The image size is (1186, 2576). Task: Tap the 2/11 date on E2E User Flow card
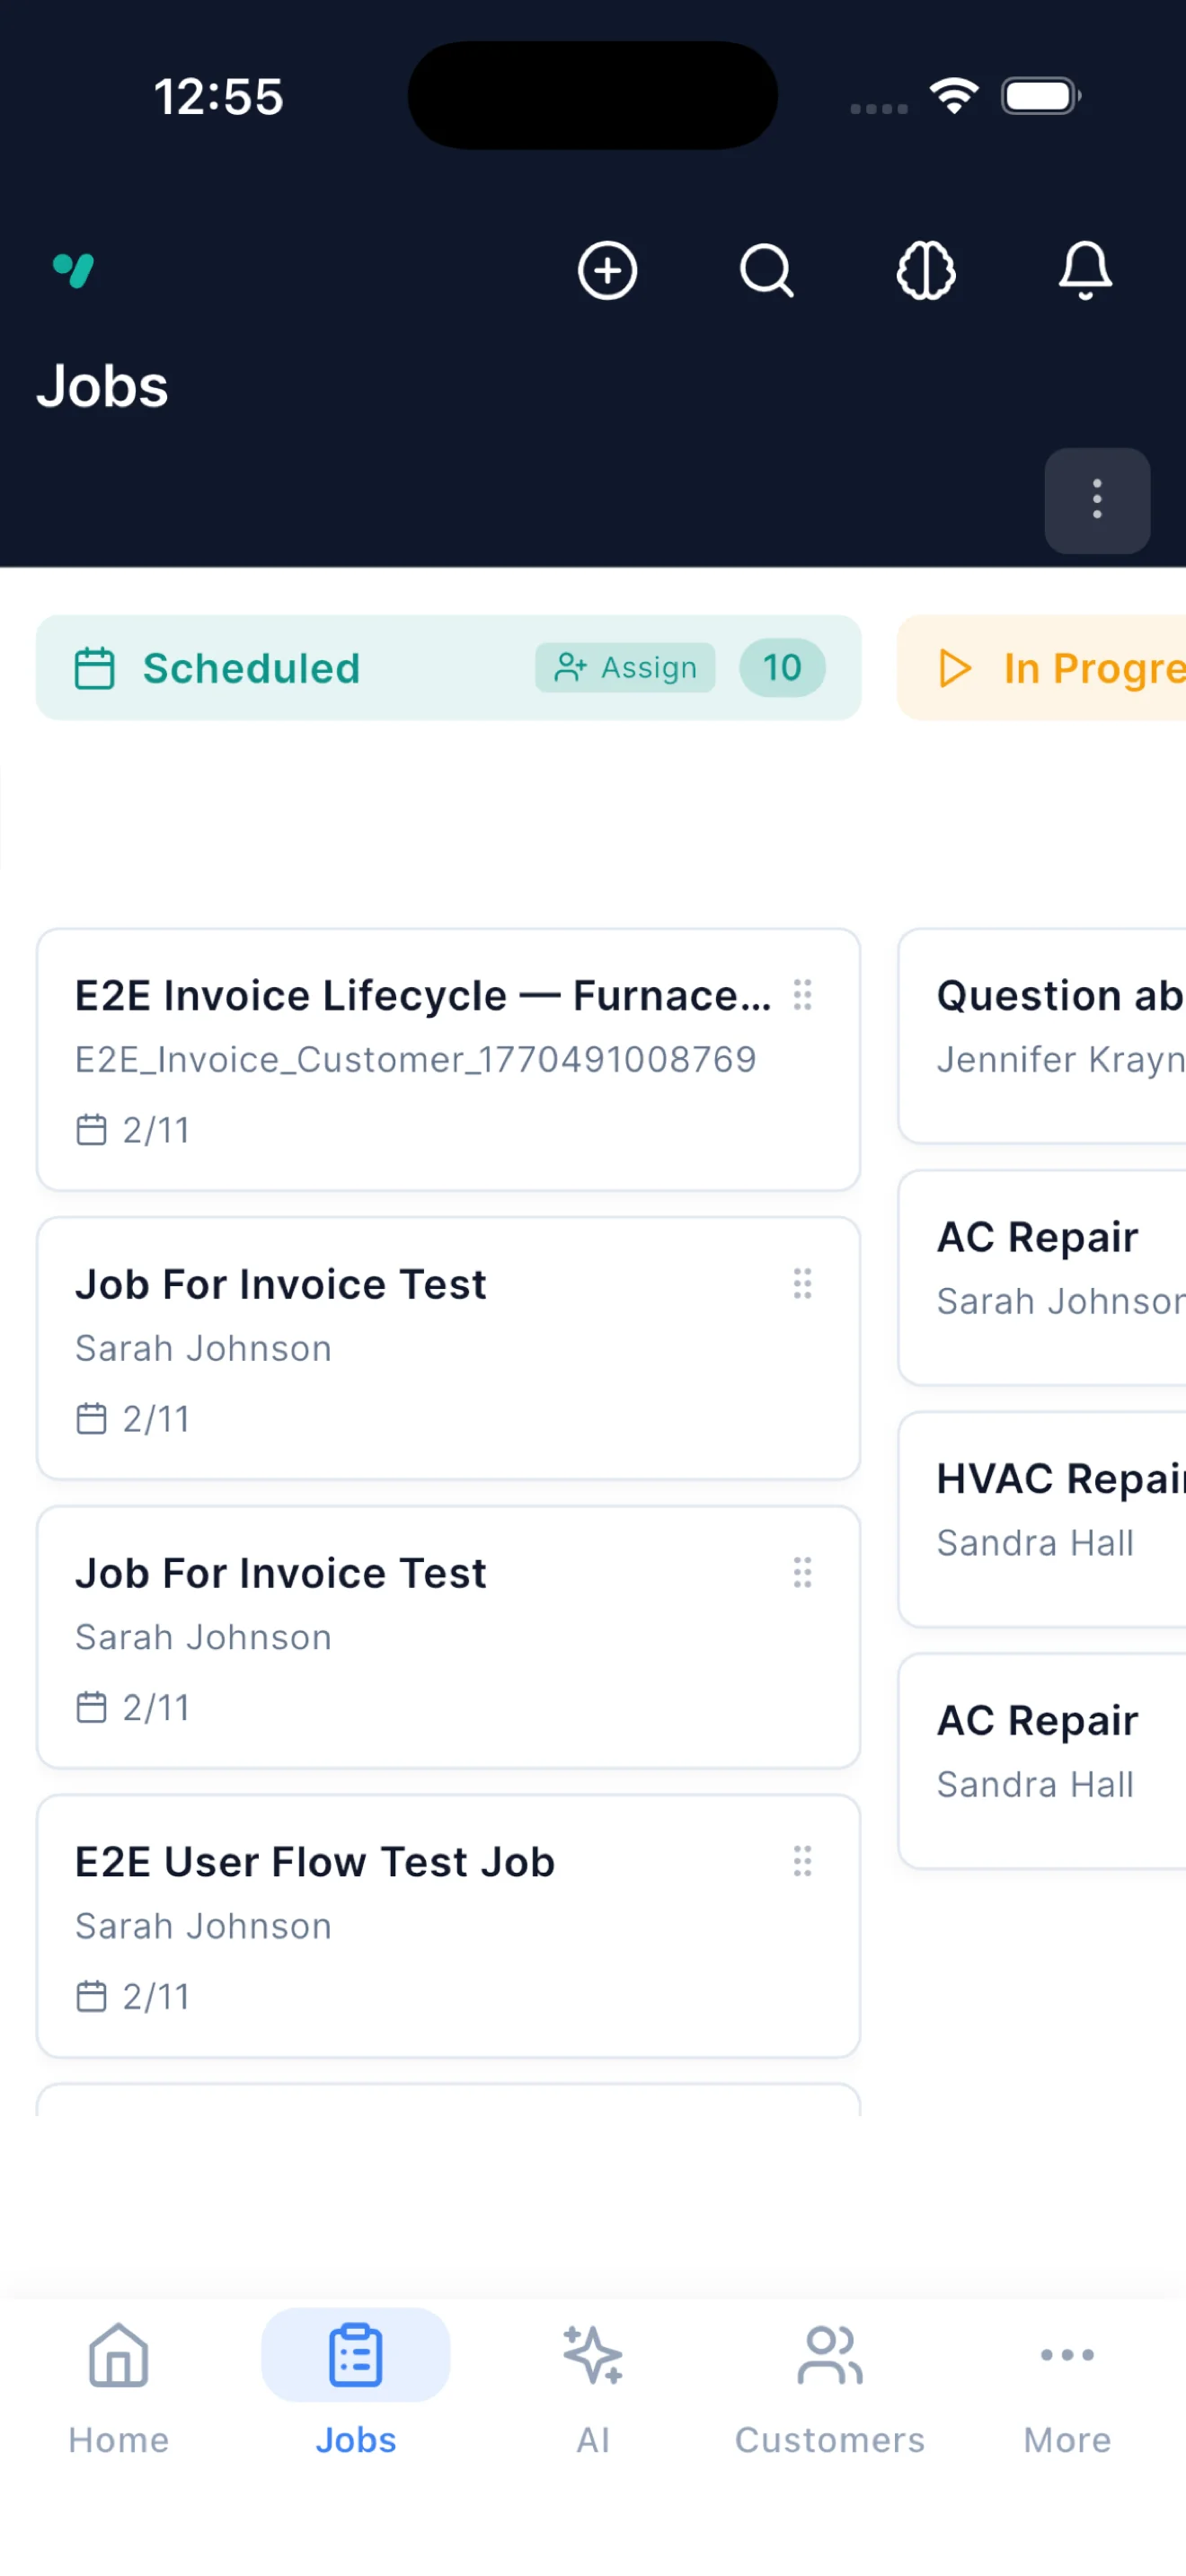(x=156, y=1997)
